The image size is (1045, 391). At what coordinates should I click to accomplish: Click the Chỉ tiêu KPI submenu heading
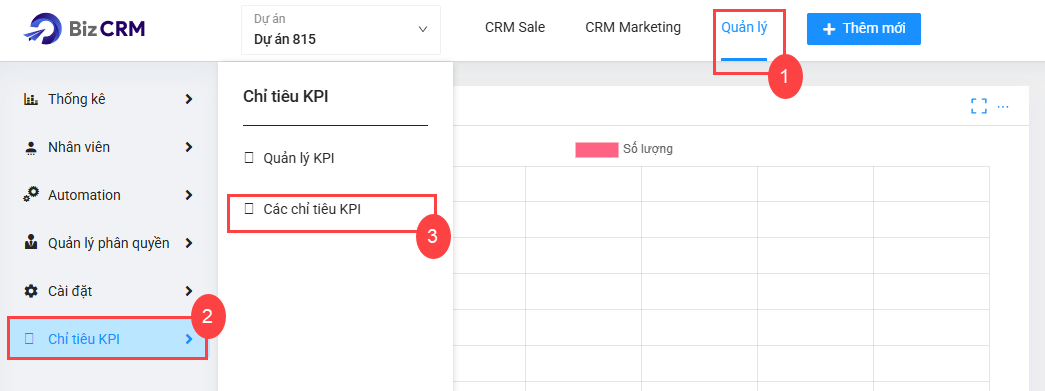pos(286,97)
